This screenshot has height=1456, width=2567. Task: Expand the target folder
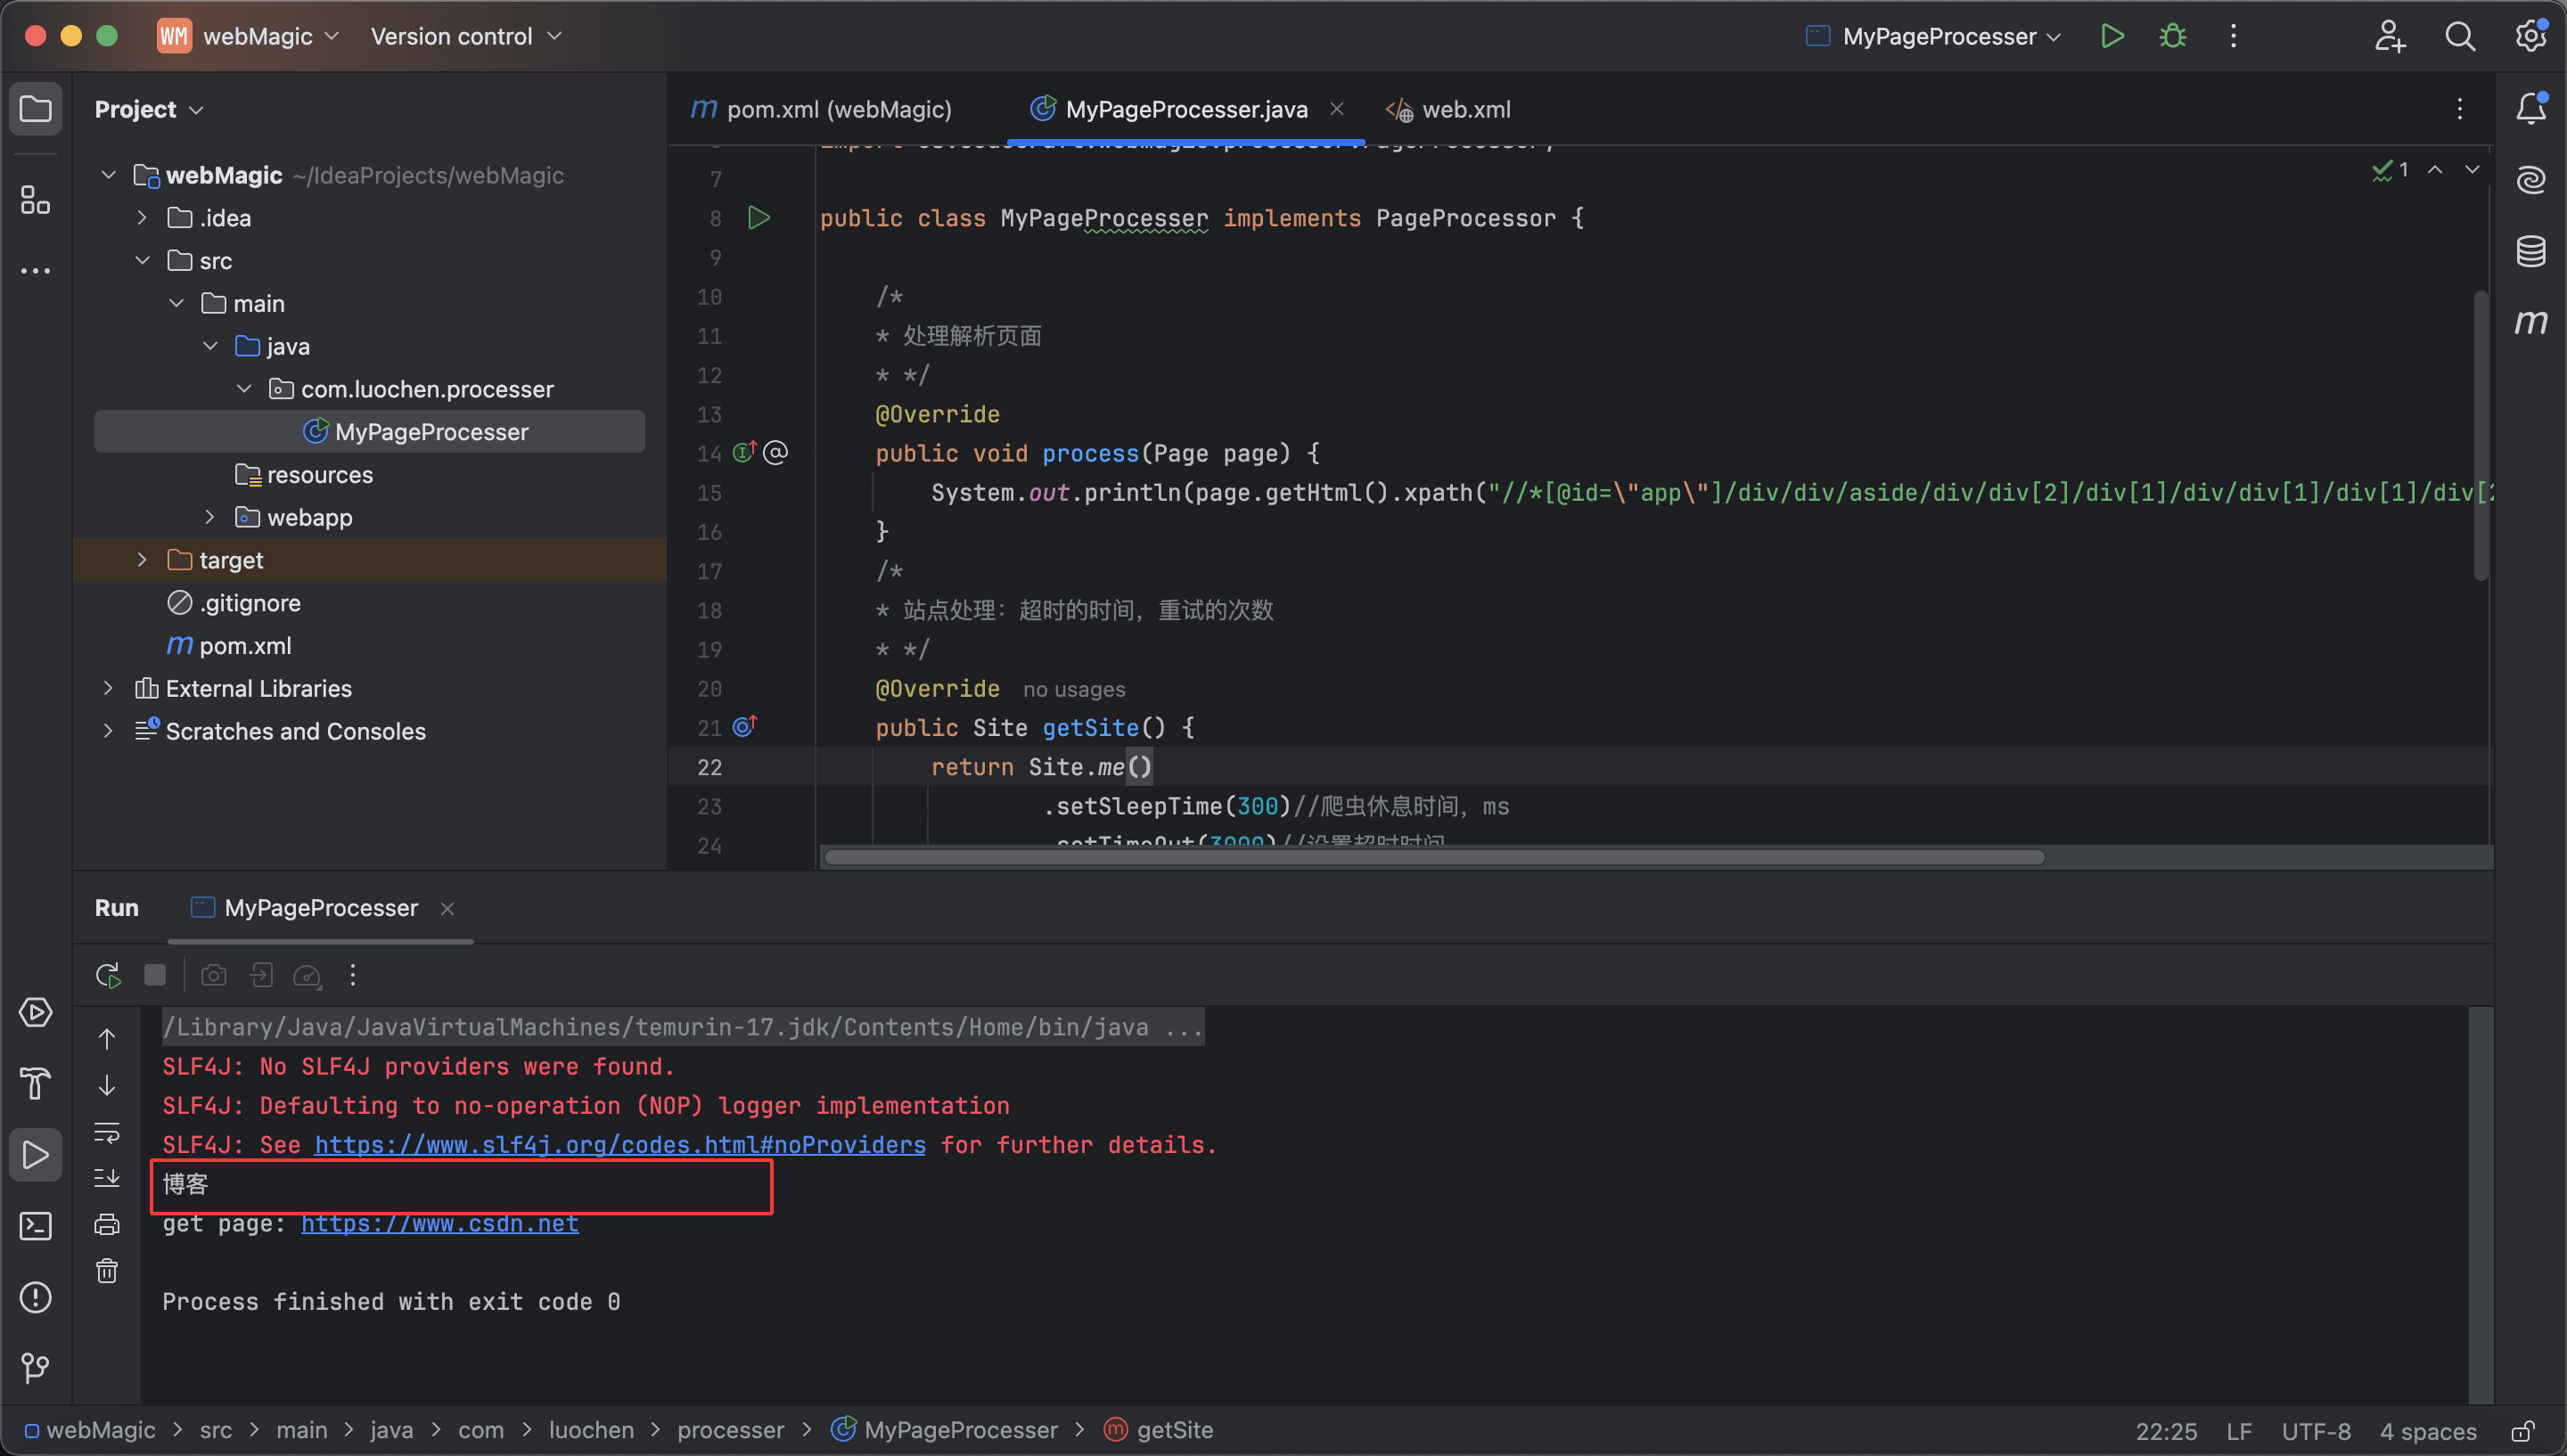click(x=142, y=560)
